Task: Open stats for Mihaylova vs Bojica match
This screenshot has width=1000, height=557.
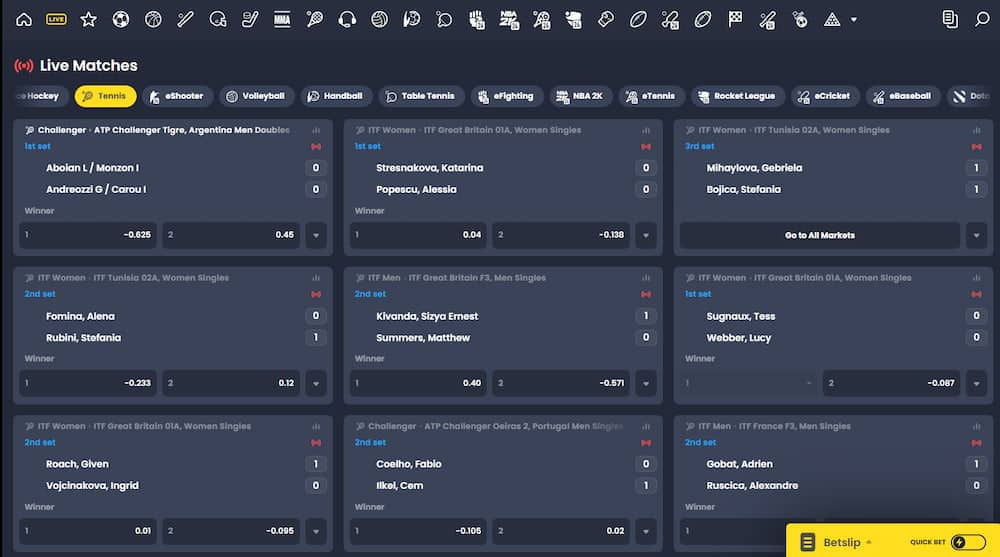Action: pyautogui.click(x=976, y=130)
